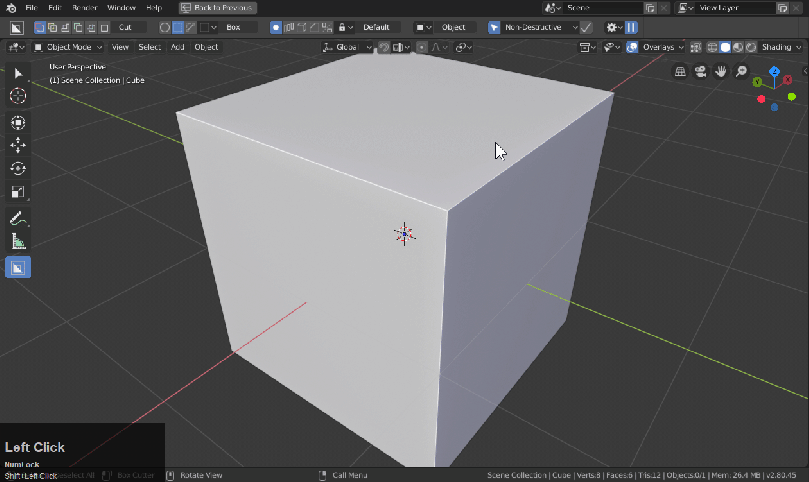Click the Scene name field
Image resolution: width=809 pixels, height=482 pixels.
pos(598,7)
